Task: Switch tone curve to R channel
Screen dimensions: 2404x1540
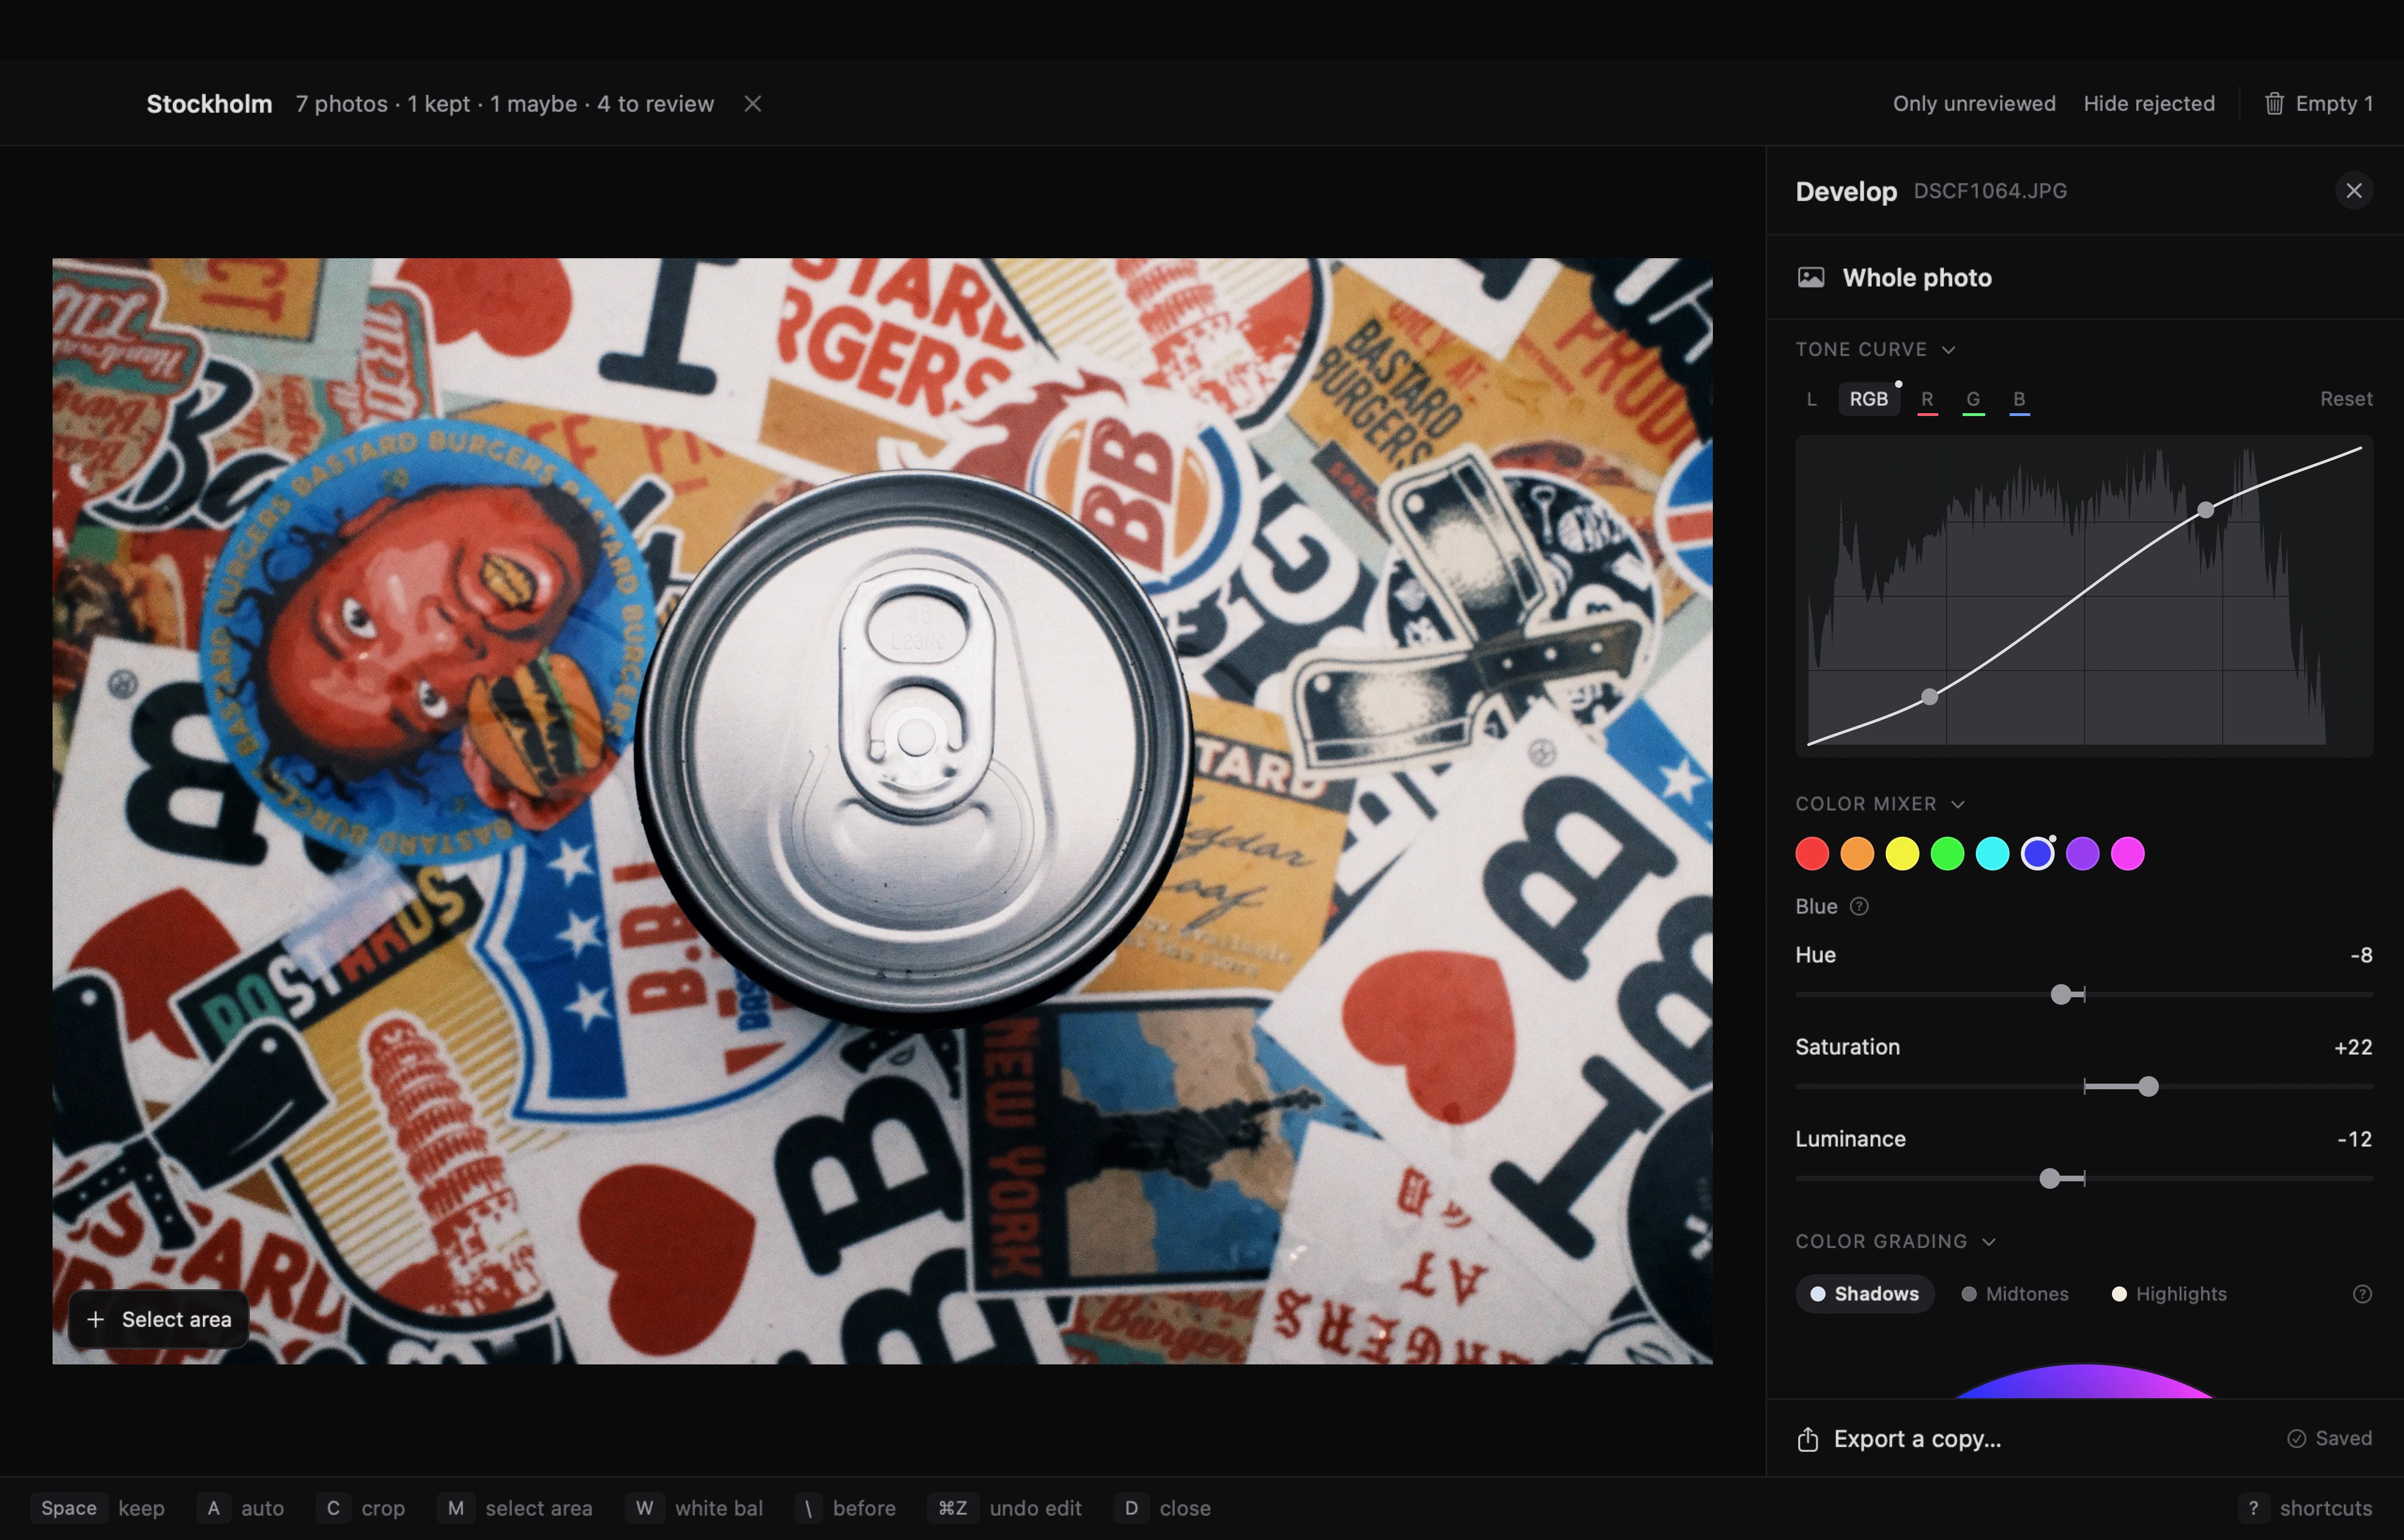Action: pos(1927,399)
